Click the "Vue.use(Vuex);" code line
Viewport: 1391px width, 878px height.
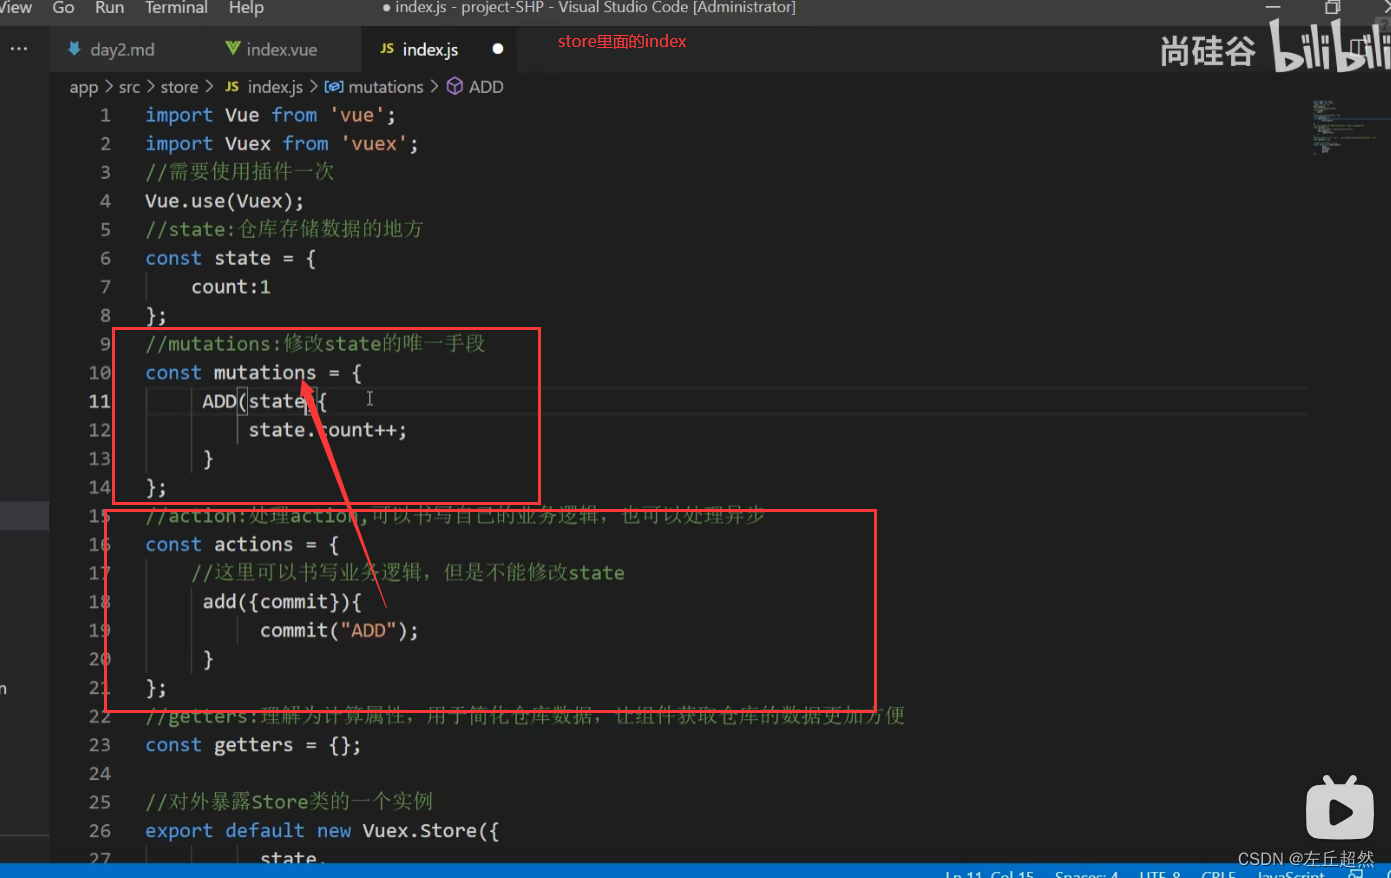(x=224, y=201)
